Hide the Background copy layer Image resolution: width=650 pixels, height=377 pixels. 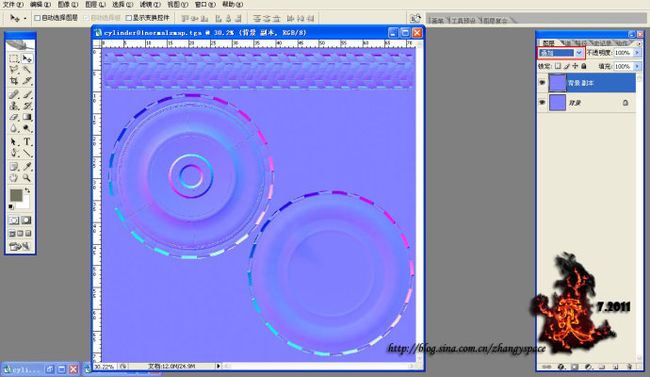[542, 83]
